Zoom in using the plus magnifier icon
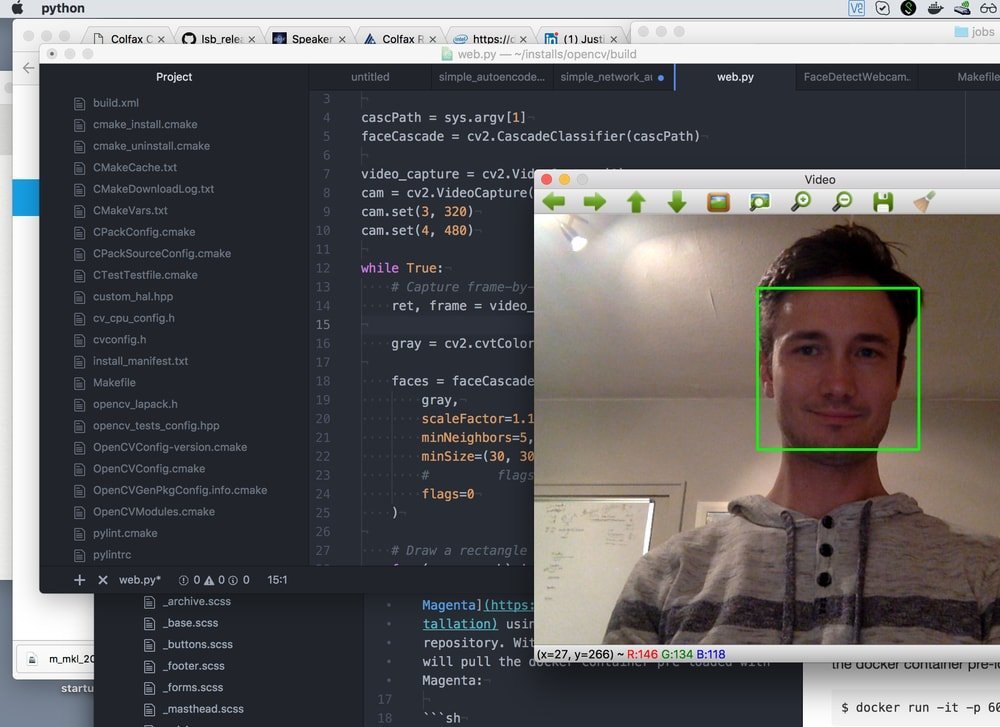Viewport: 1000px width, 727px height. [801, 202]
